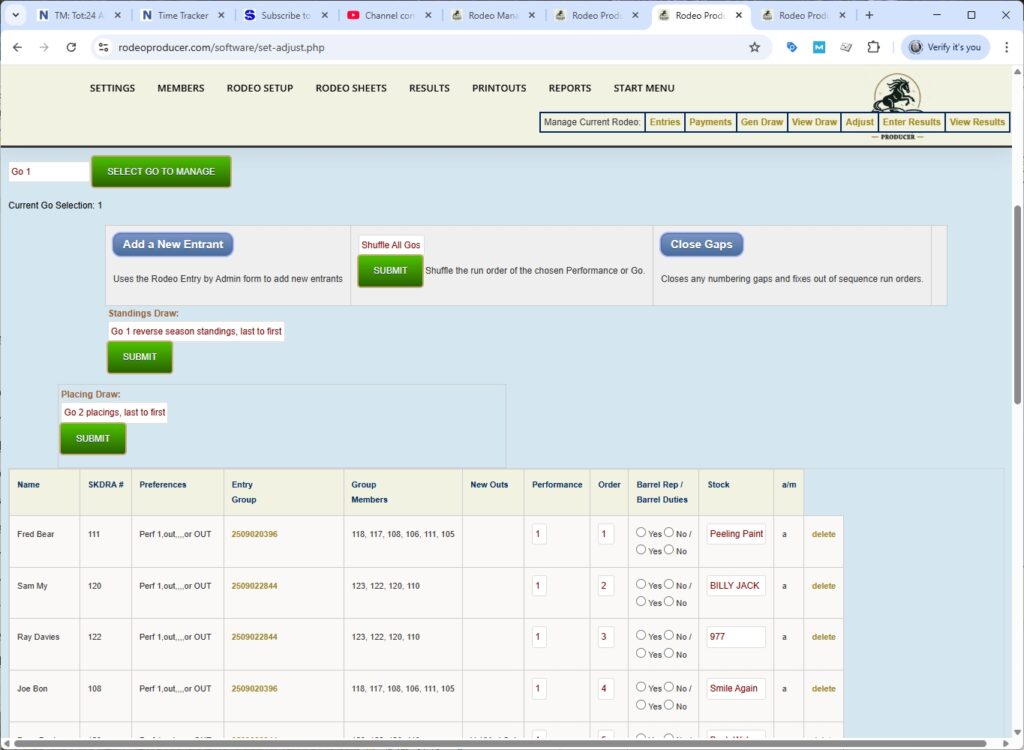Click the blue tag extension icon
1024x750 pixels.
[792, 47]
